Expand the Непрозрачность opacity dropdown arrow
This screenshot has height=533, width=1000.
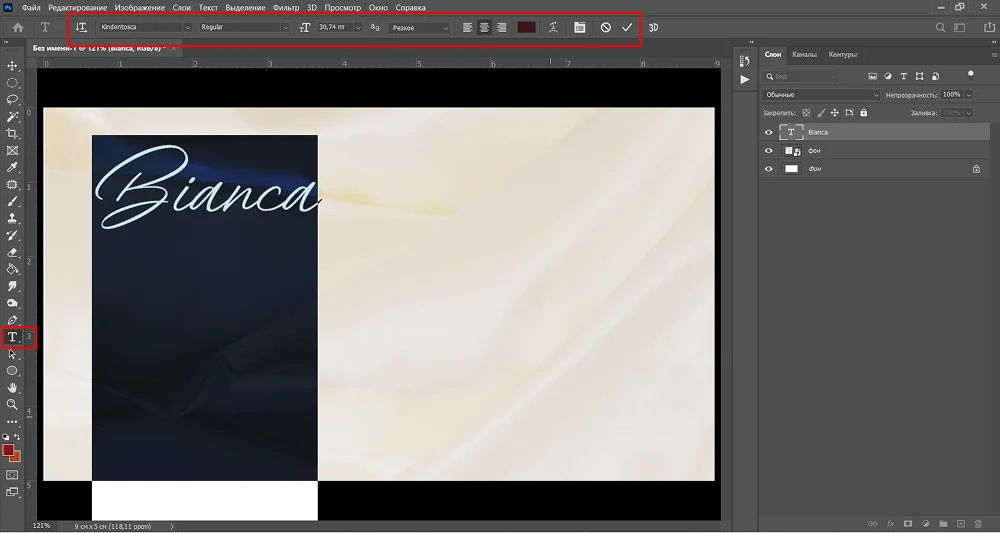coord(969,95)
